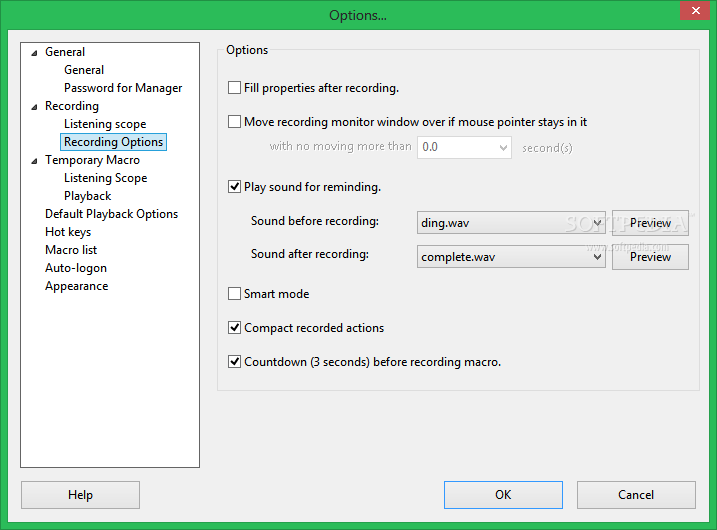
Task: Cancel the Options dialog
Action: [x=636, y=495]
